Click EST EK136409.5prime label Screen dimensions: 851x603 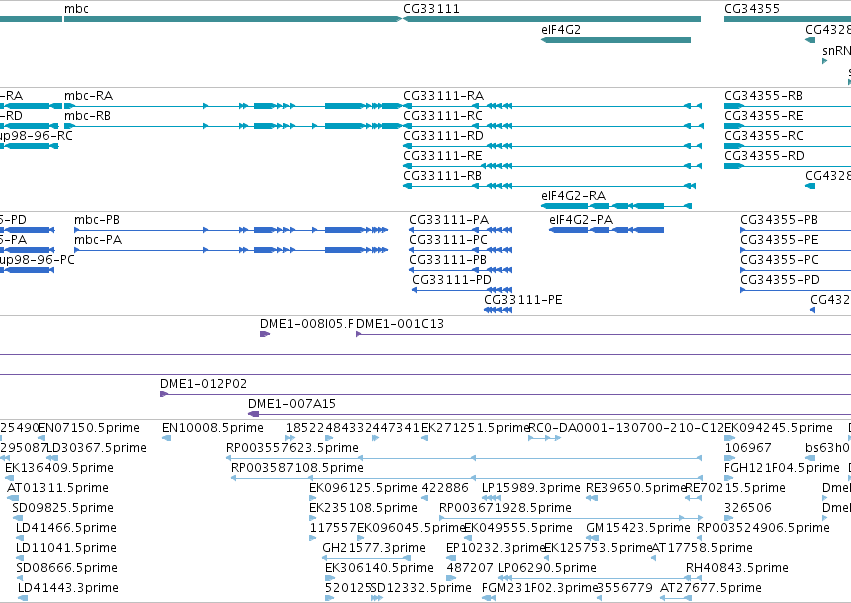pos(59,468)
